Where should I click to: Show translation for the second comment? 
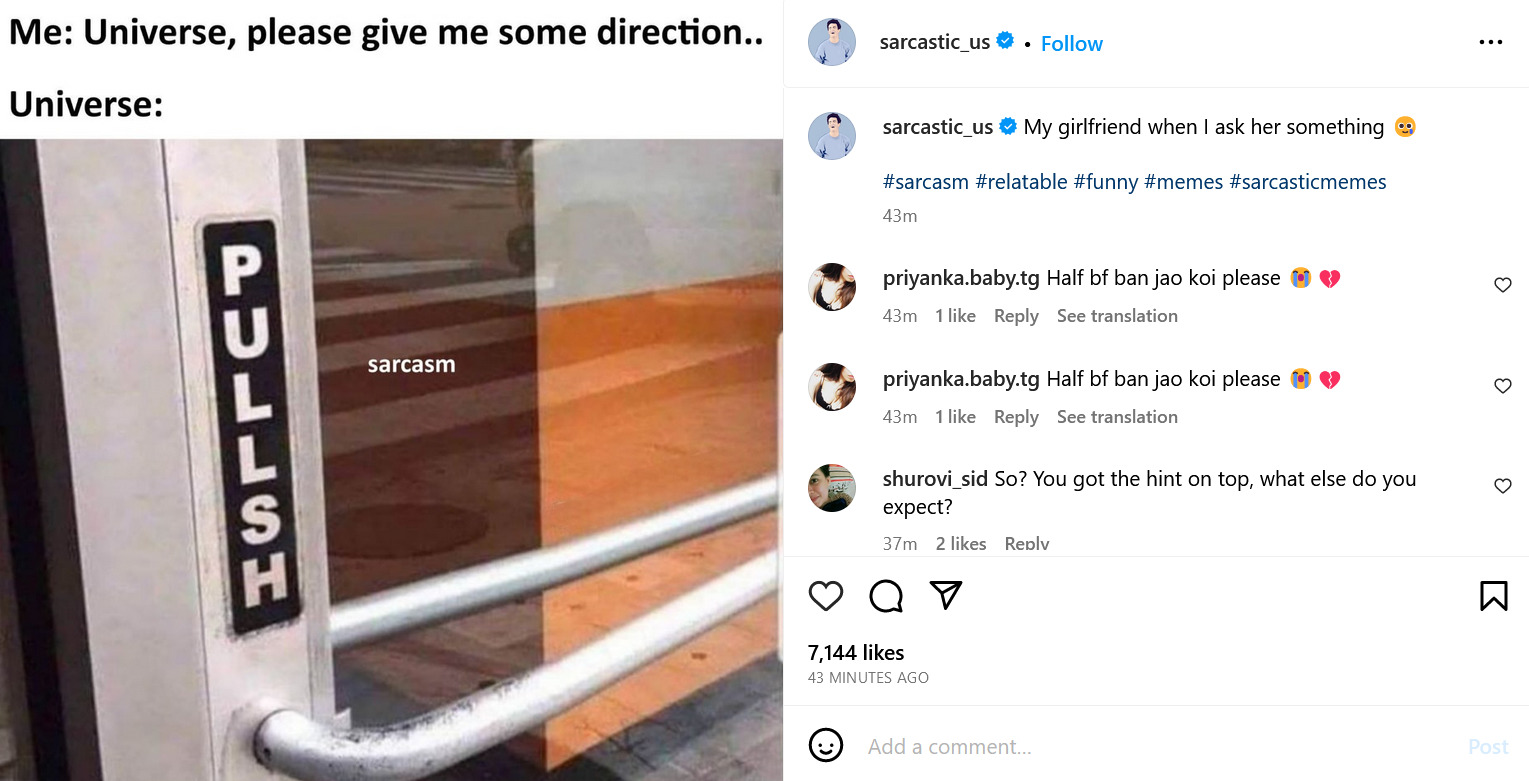(x=1117, y=416)
